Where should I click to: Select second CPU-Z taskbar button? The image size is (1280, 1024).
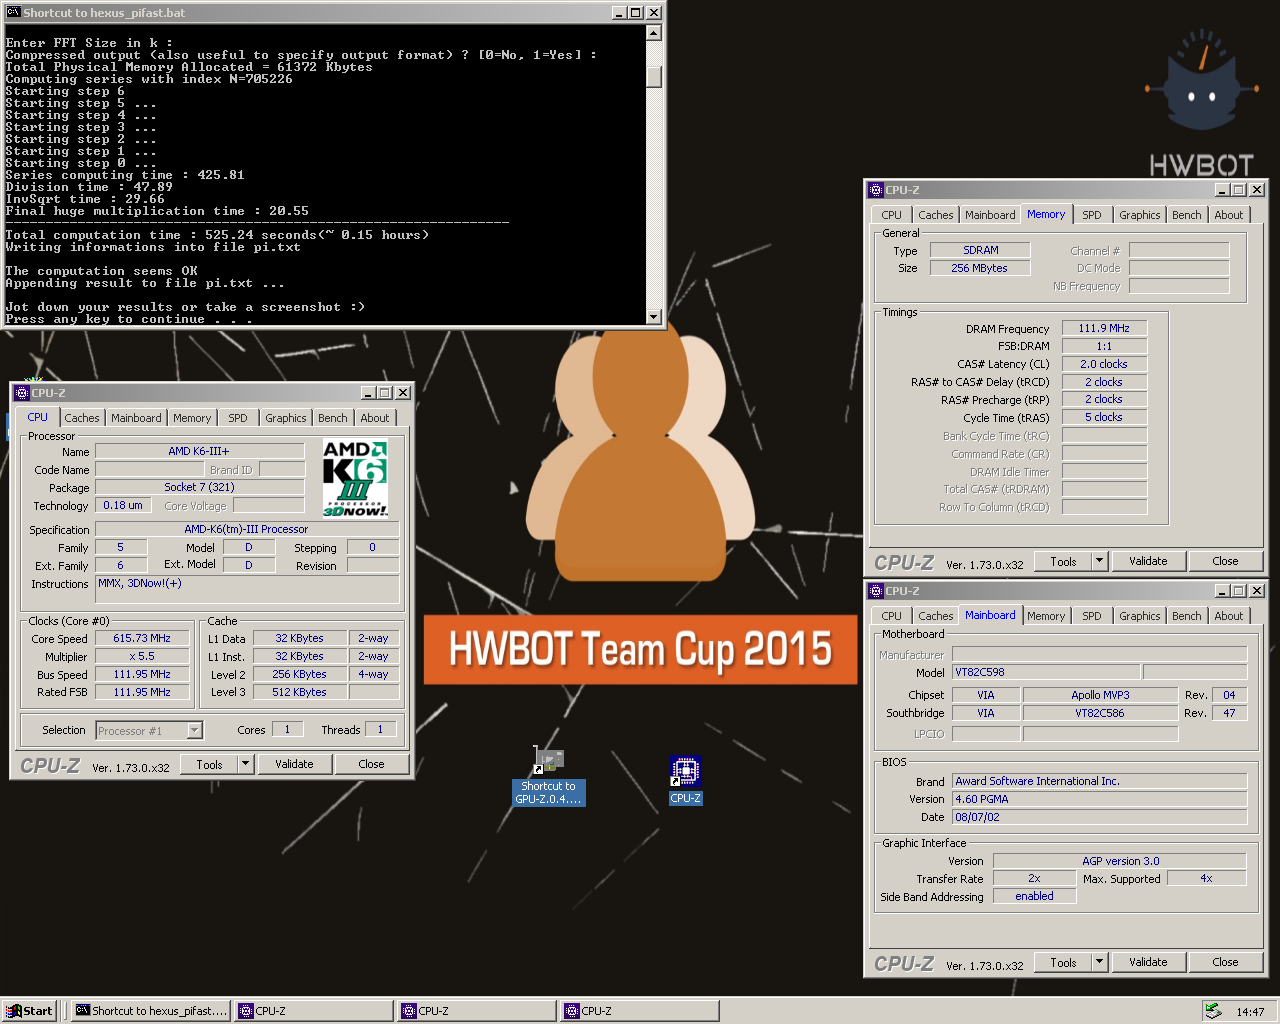click(x=477, y=1011)
